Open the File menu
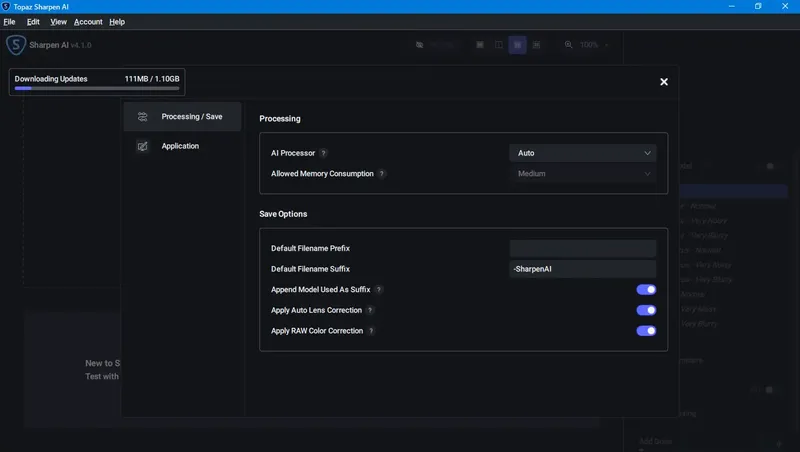 (9, 22)
